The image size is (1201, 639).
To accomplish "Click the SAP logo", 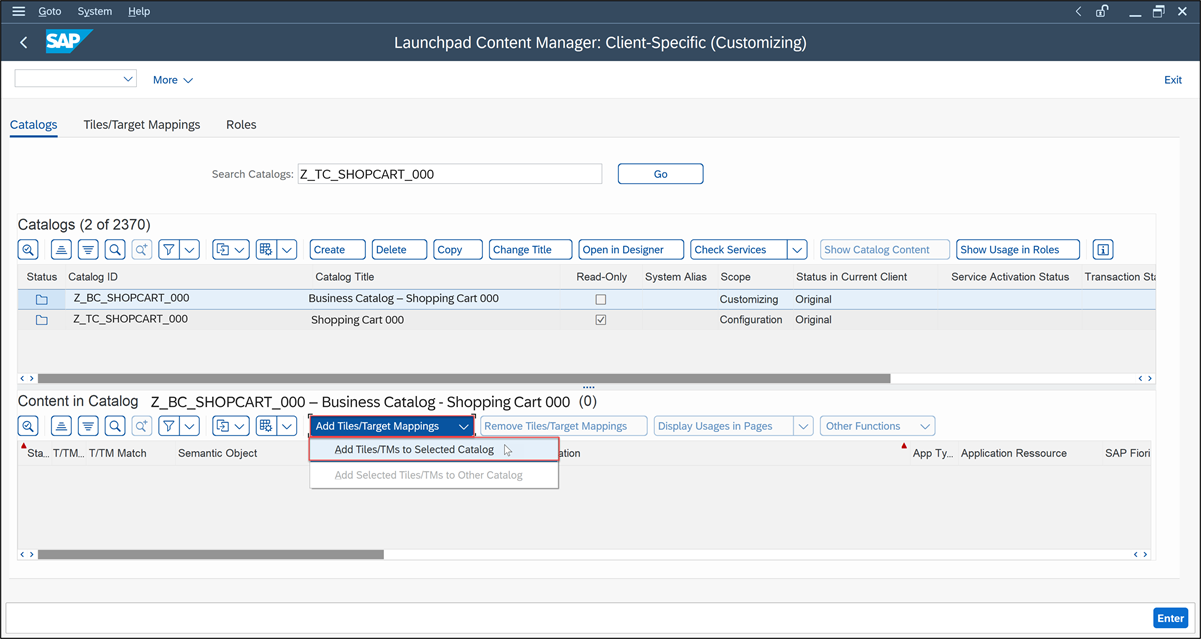I will point(68,43).
